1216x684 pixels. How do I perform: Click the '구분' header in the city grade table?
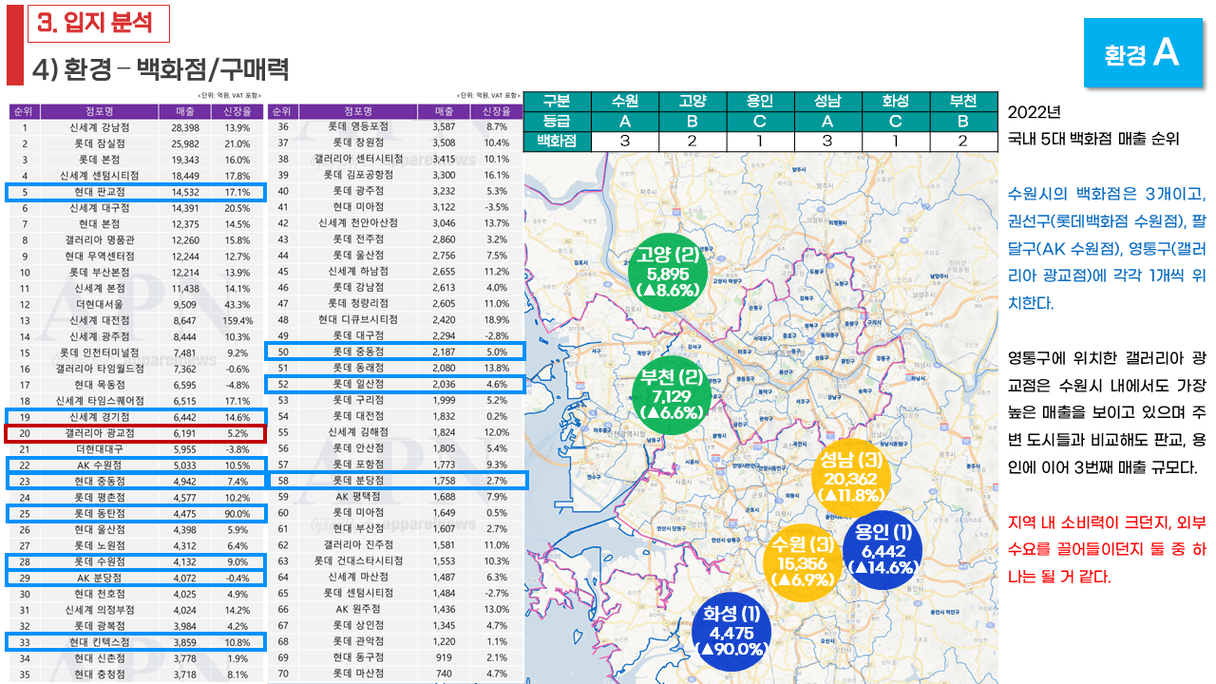point(558,101)
